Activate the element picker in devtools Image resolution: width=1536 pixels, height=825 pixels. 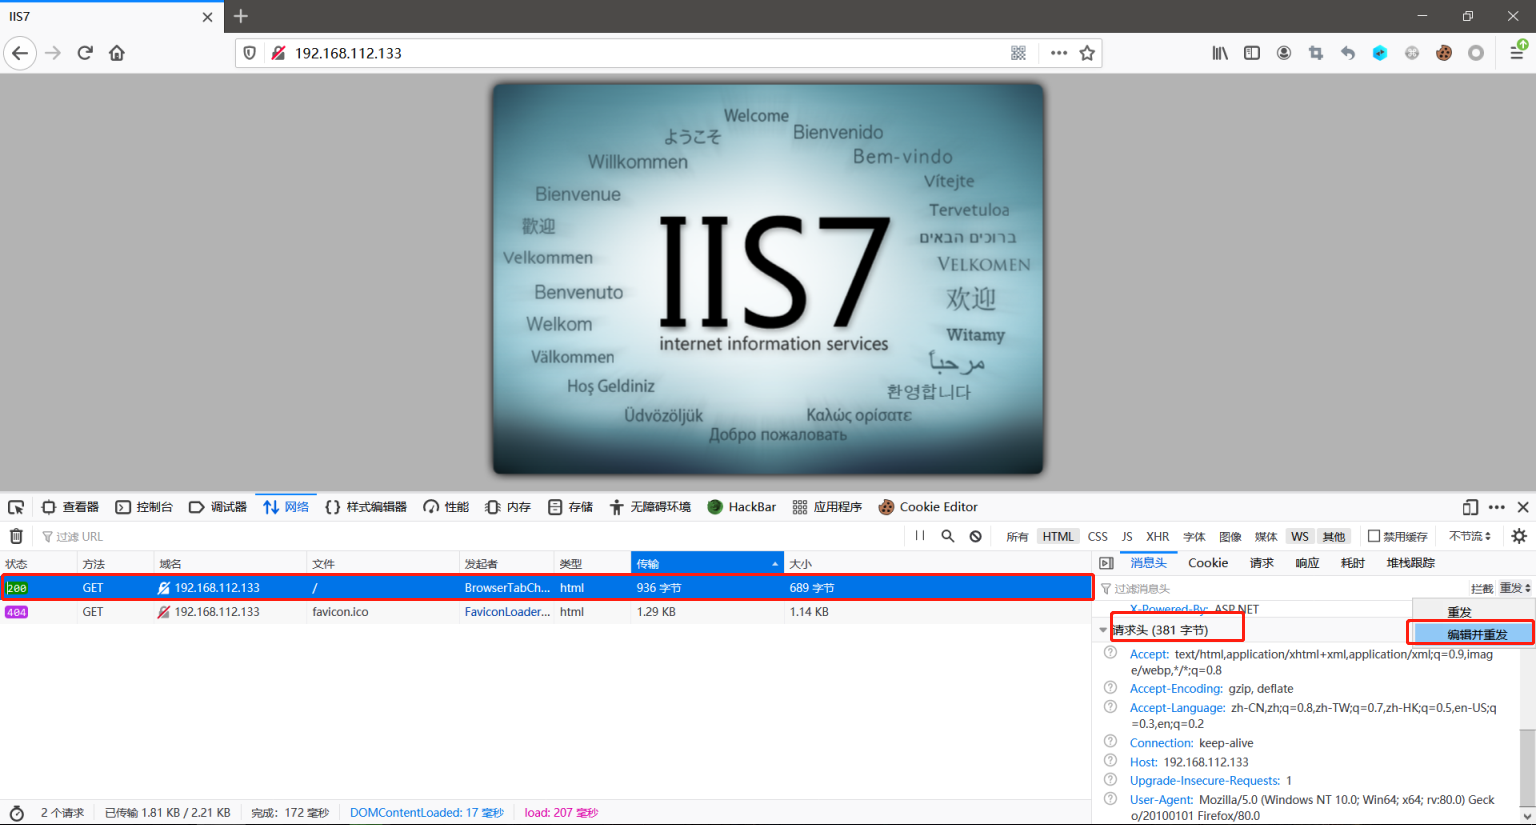(16, 507)
